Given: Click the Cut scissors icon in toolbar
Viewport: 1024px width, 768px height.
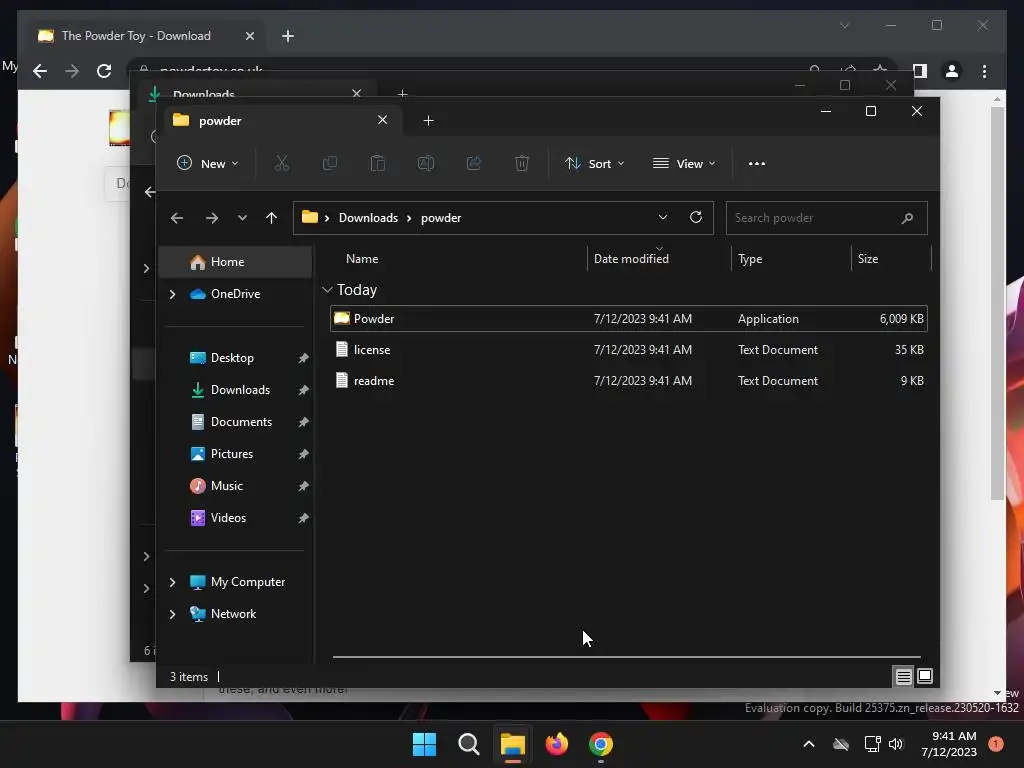Looking at the screenshot, I should point(281,163).
